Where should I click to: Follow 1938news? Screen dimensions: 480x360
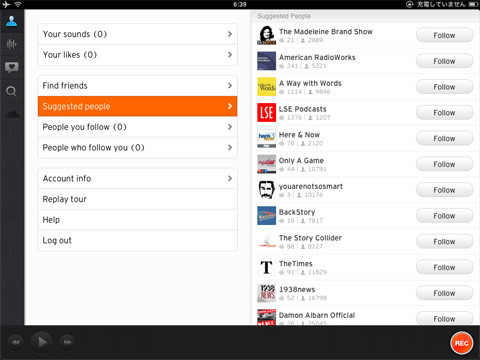(x=444, y=293)
